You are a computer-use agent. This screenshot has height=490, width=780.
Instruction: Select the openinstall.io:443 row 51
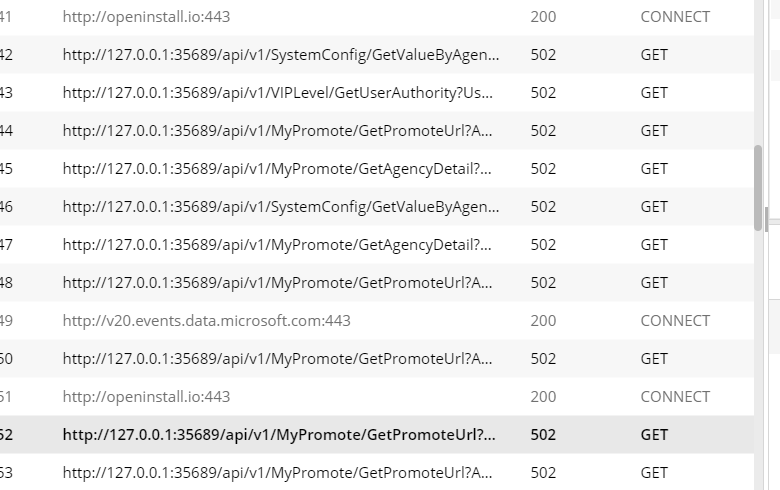tap(377, 396)
